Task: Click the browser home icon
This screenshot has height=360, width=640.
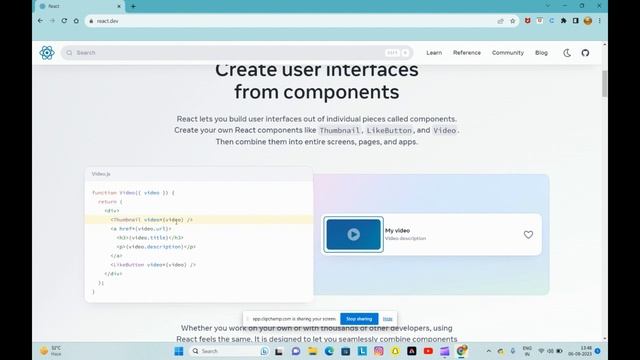Action: tap(76, 21)
